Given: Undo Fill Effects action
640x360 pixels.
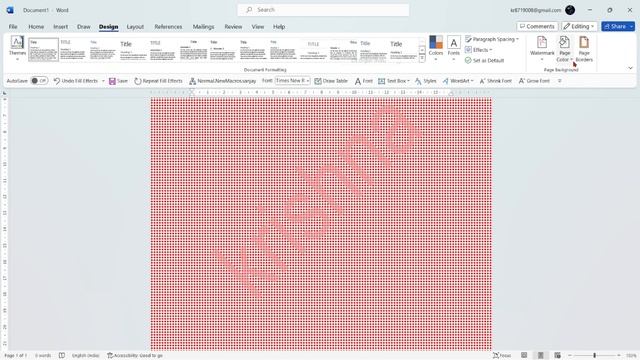Looking at the screenshot, I should point(76,81).
